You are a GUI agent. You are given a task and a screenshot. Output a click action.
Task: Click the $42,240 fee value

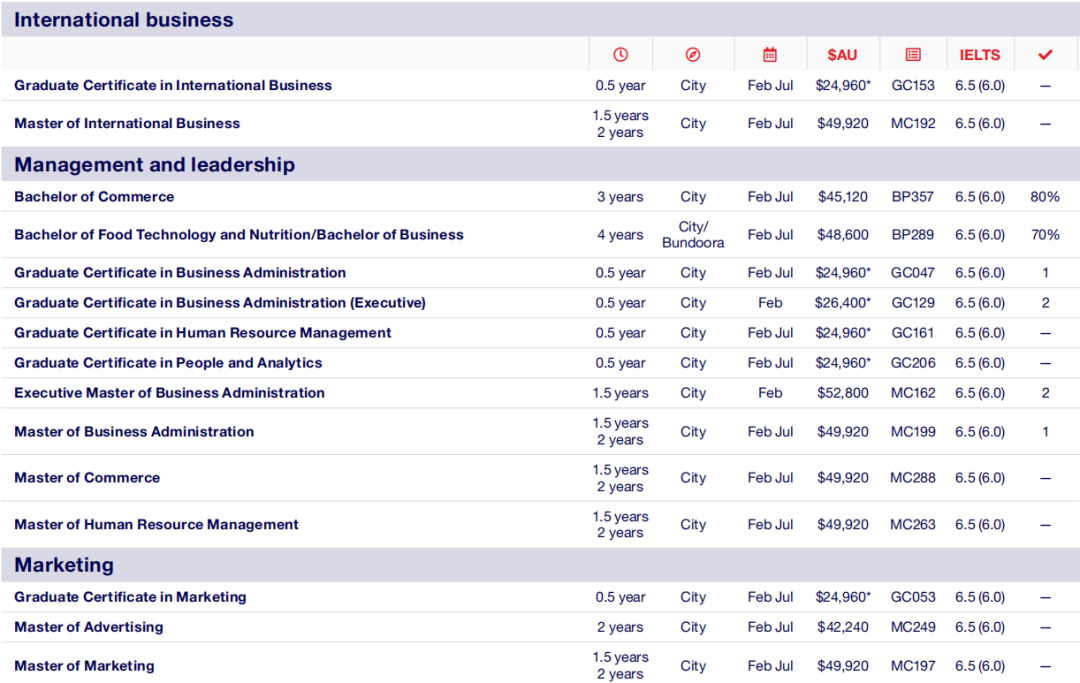(x=842, y=627)
